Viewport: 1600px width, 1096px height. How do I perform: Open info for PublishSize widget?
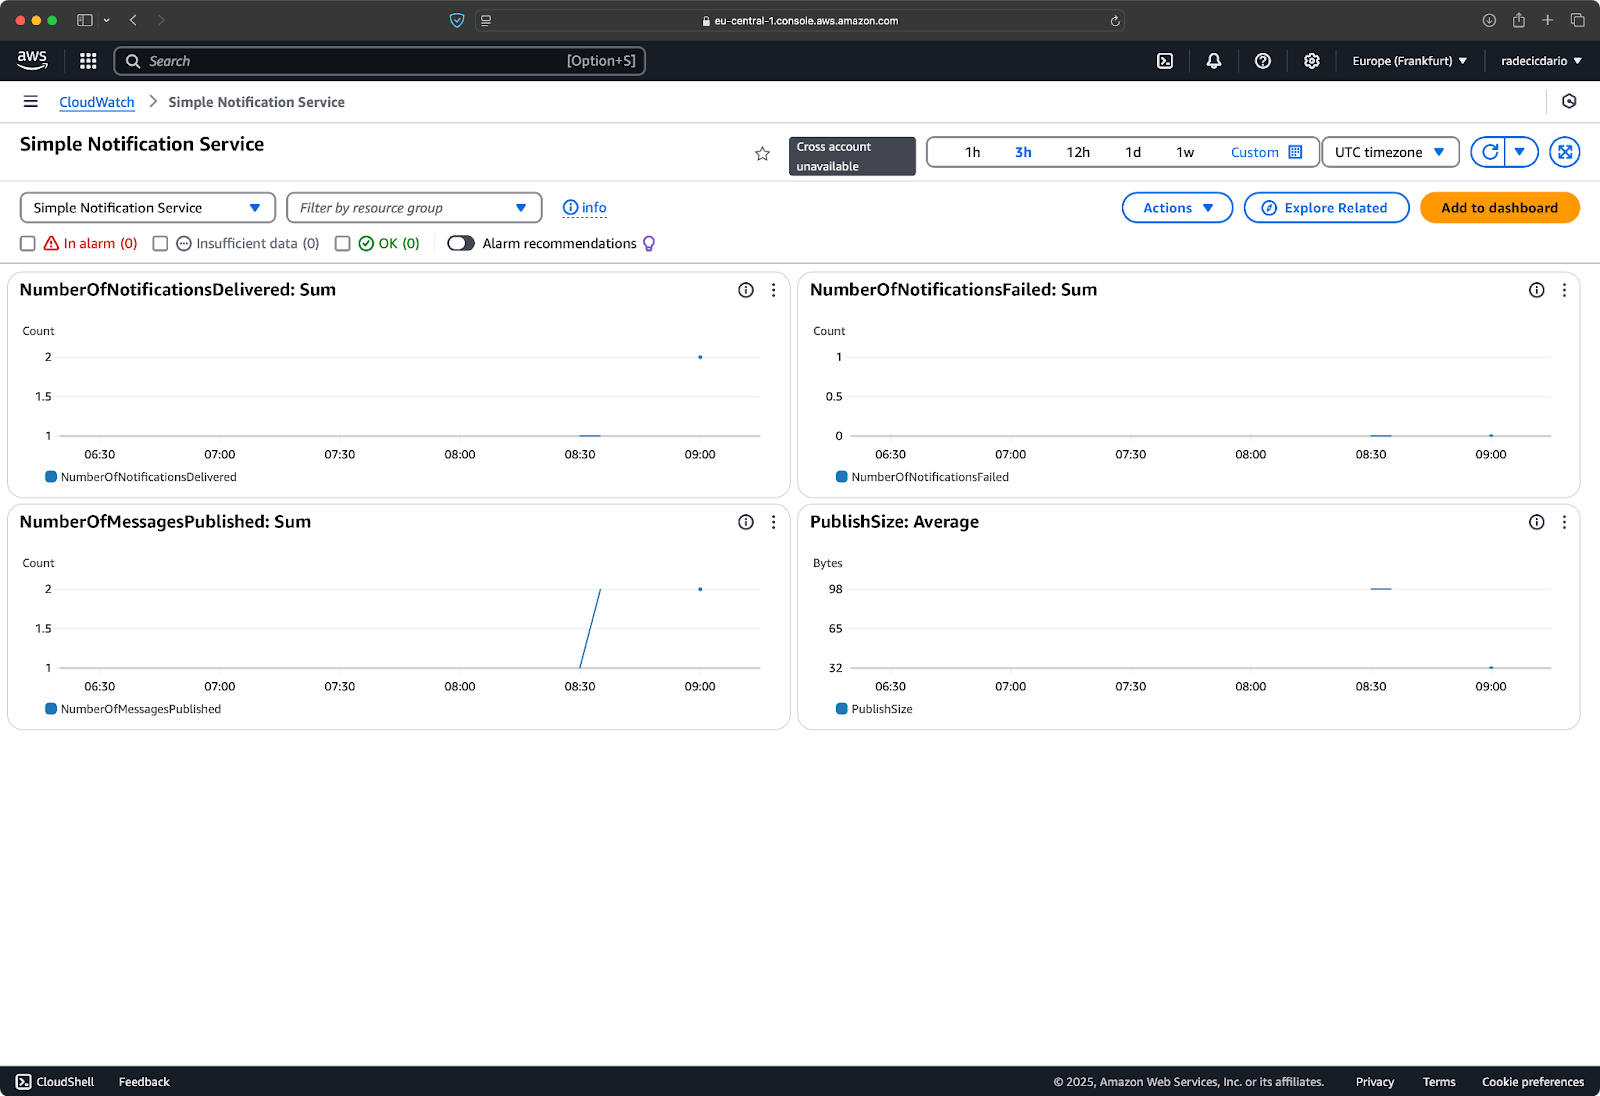[x=1537, y=522]
